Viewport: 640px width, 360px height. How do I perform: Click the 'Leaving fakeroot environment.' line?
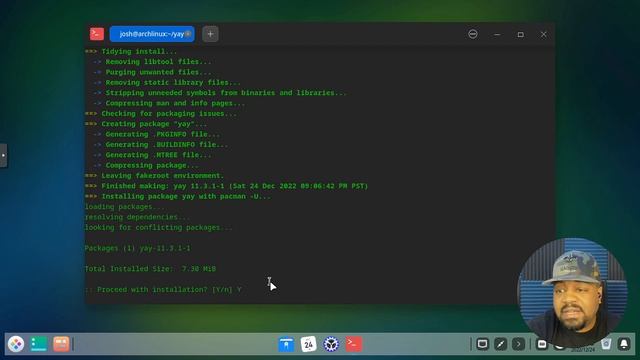pyautogui.click(x=154, y=176)
